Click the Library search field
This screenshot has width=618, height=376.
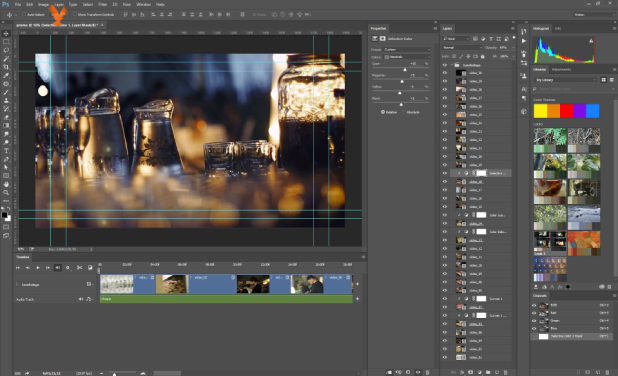click(x=573, y=89)
